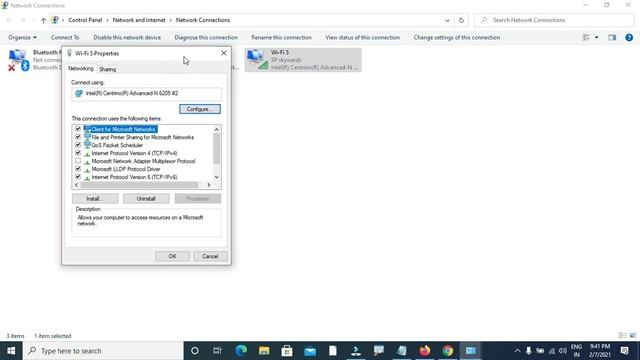The image size is (640, 360).
Task: Switch to the Sharing tab
Action: coord(108,69)
